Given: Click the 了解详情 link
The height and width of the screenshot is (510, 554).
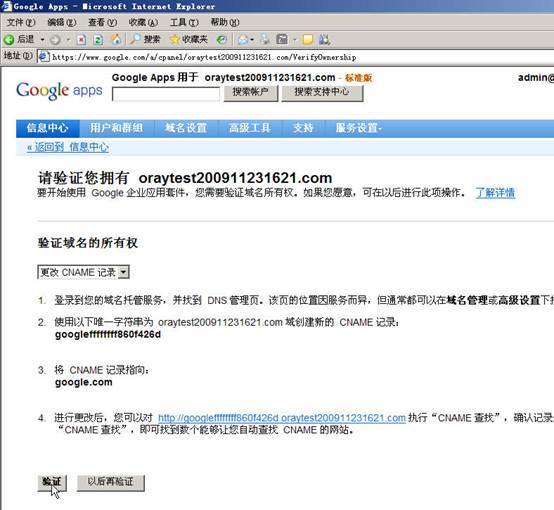Looking at the screenshot, I should point(495,193).
